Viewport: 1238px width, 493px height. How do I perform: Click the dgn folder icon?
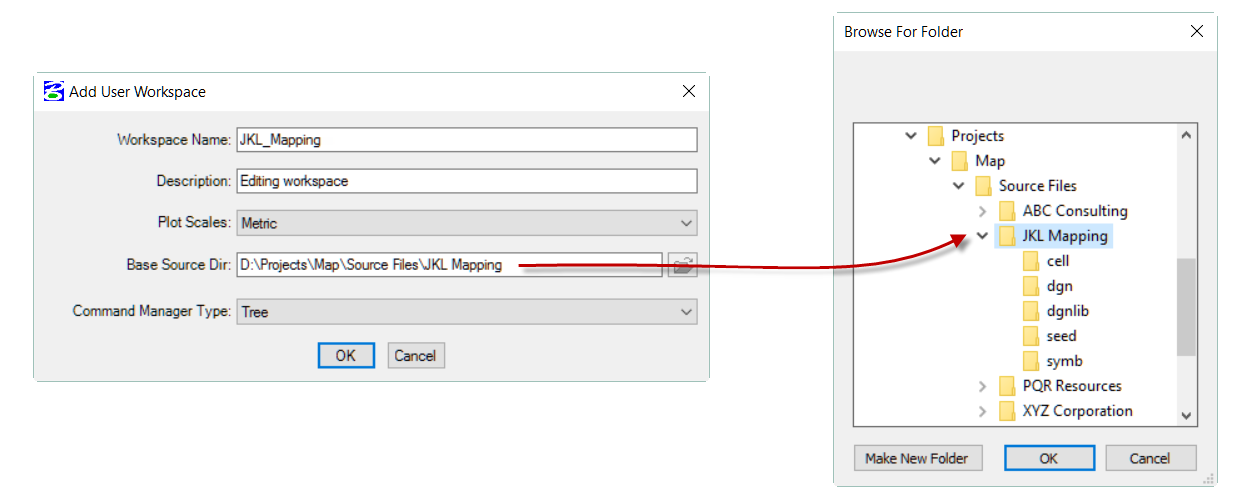1031,286
